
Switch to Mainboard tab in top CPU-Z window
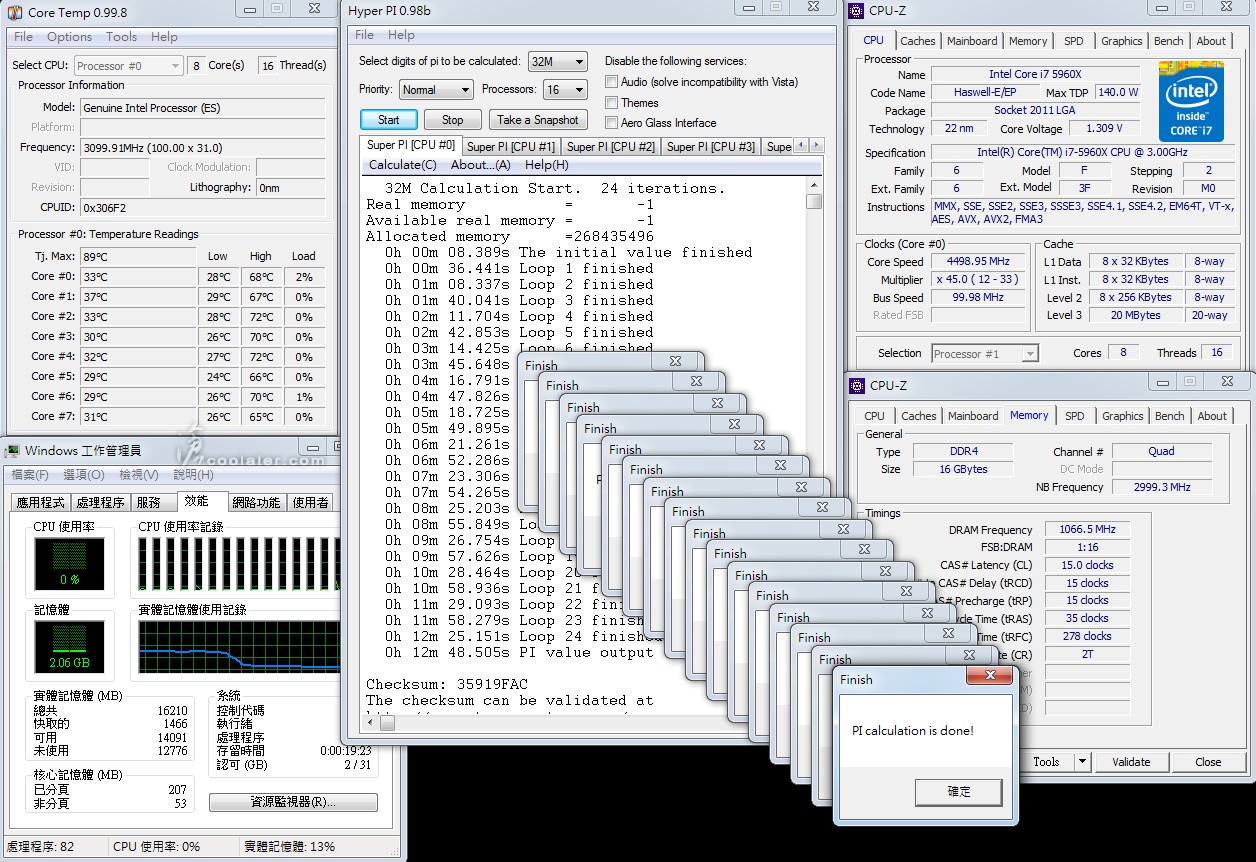tap(972, 41)
